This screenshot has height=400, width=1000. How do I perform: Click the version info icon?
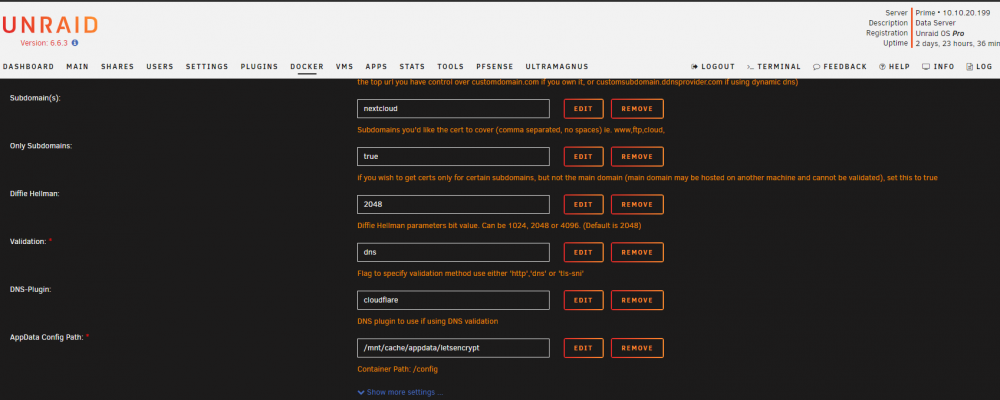[75, 43]
